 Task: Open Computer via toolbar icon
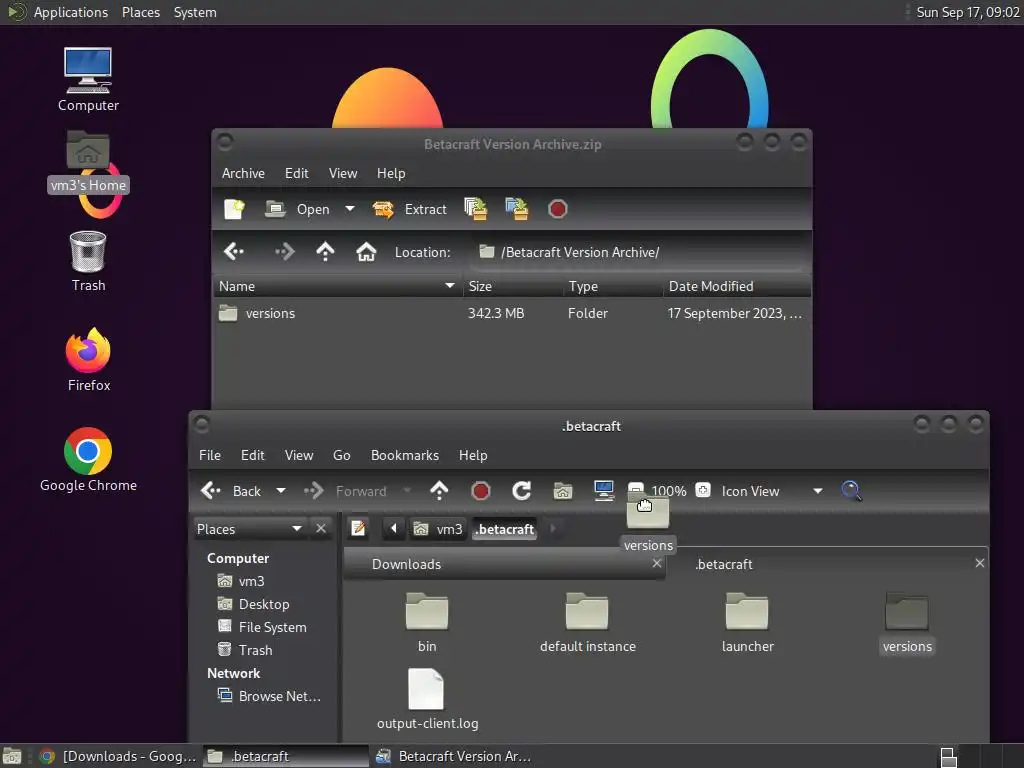pos(603,491)
